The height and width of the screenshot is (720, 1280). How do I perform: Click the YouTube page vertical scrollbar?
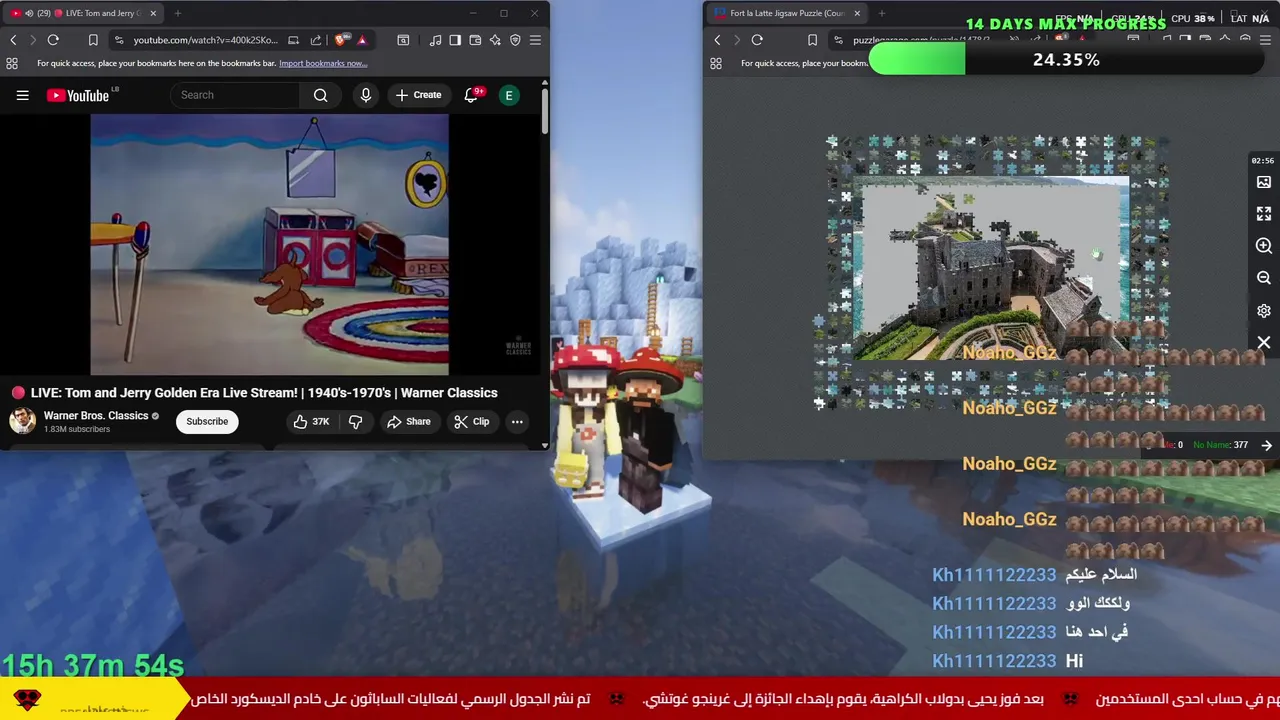(x=545, y=110)
